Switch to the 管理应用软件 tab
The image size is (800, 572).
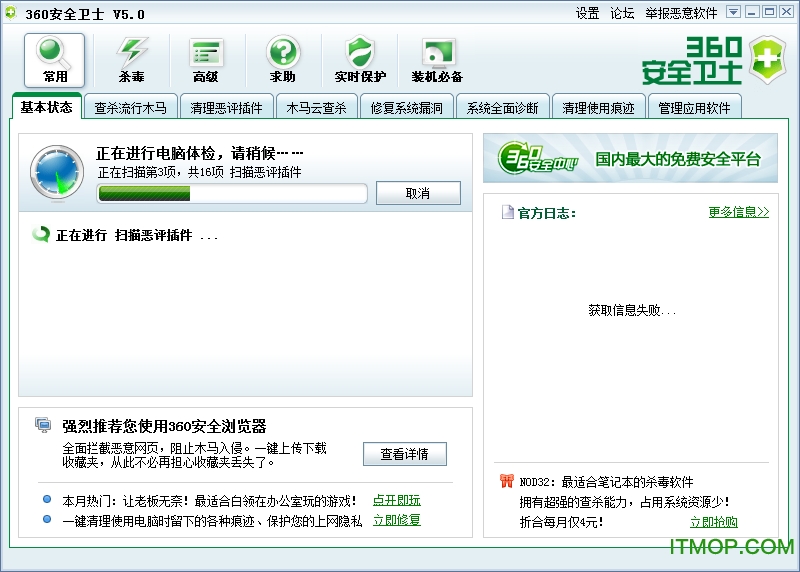tap(694, 108)
